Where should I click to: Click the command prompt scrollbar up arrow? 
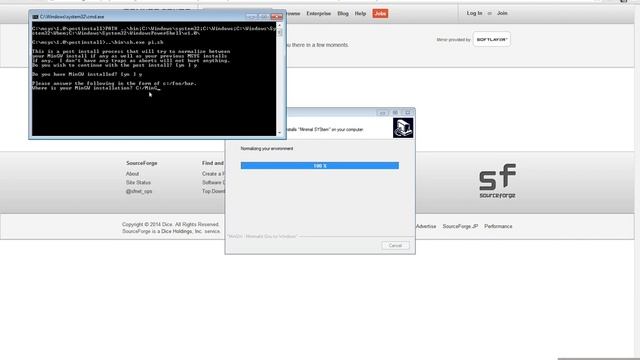pos(280,25)
